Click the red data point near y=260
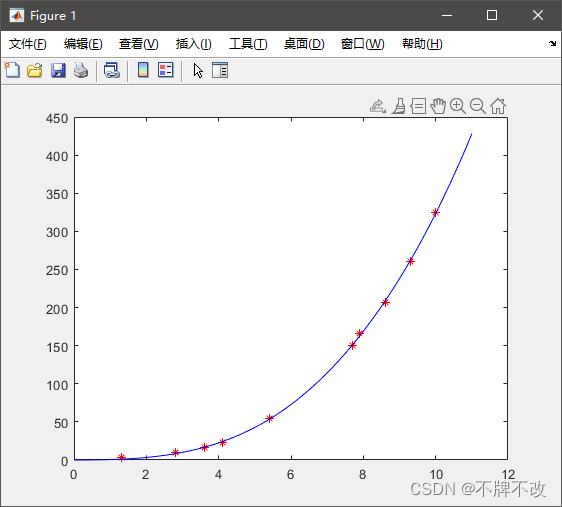 click(410, 262)
